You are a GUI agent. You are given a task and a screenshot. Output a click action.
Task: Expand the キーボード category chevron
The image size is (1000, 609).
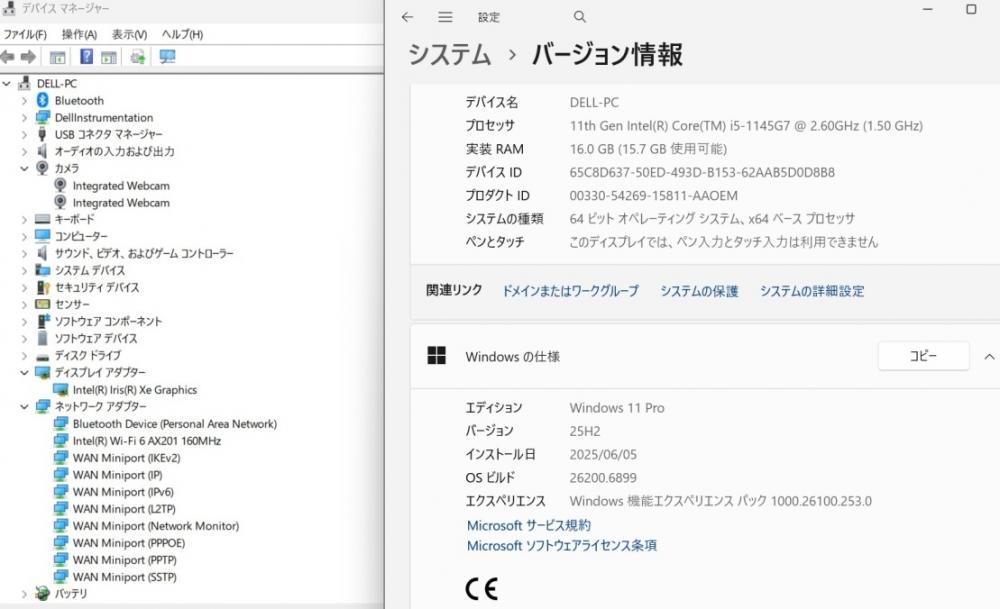[x=24, y=219]
